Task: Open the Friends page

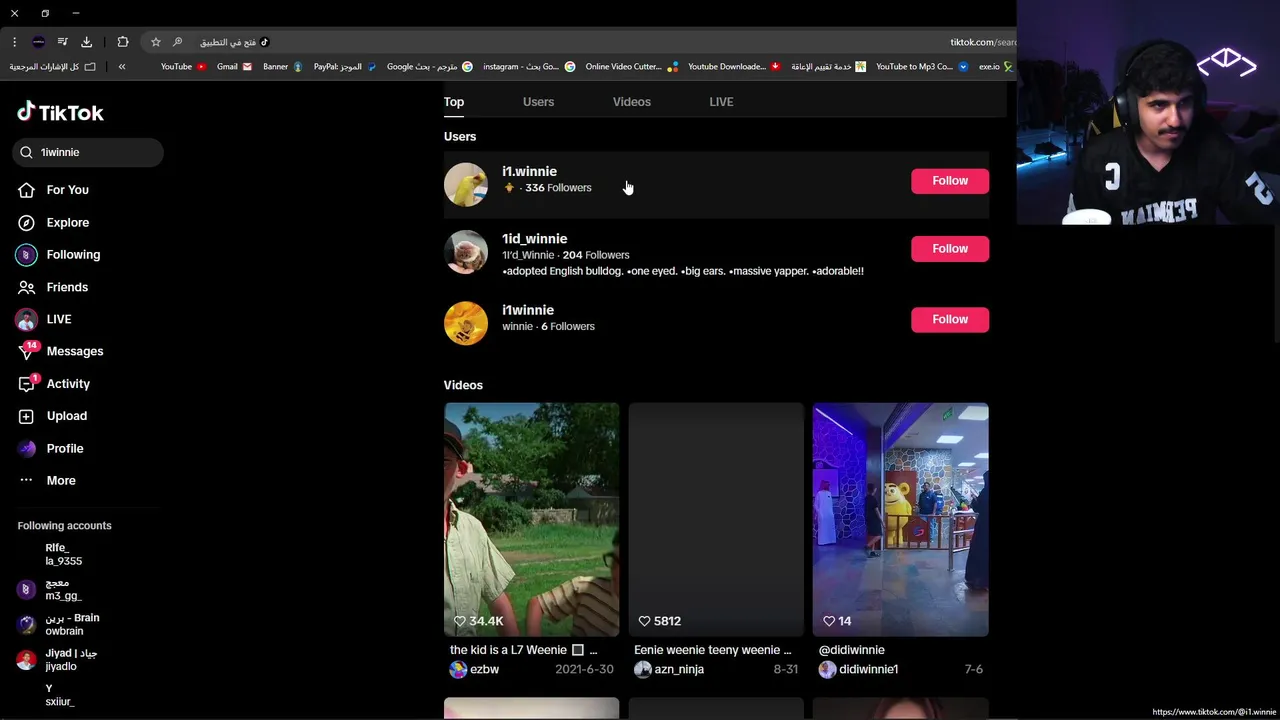Action: coord(54,287)
